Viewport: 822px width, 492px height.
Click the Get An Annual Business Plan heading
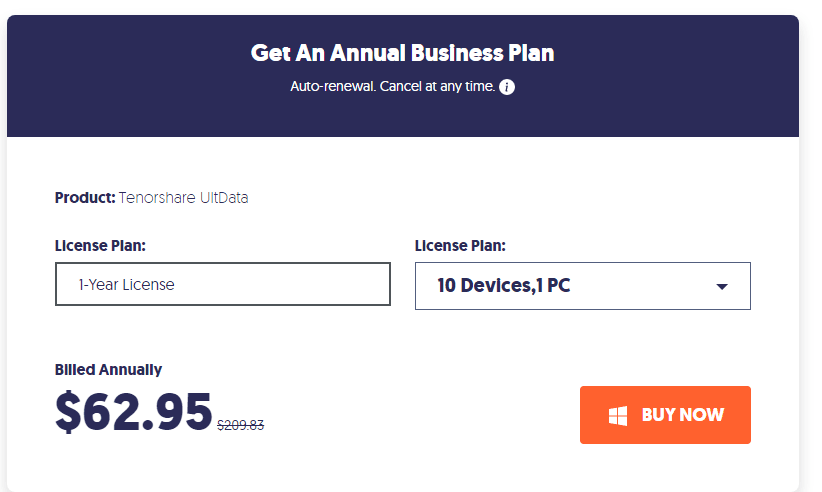(403, 53)
